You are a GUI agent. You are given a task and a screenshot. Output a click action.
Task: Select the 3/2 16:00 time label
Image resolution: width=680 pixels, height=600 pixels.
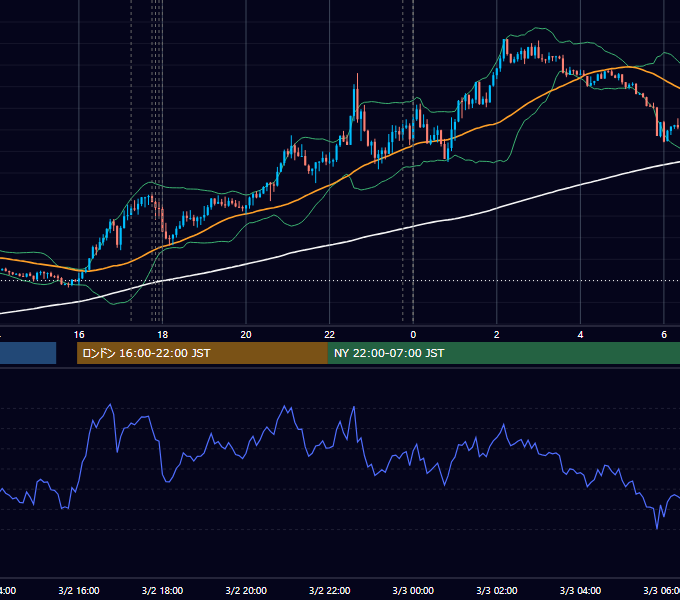coord(79,590)
